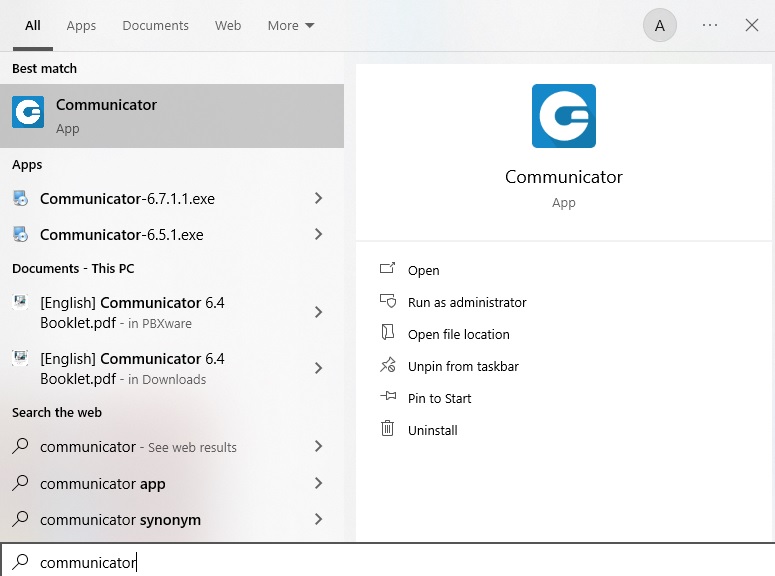The image size is (775, 576).
Task: Expand arrow for Communicator-6.7.1.1.exe
Action: (319, 199)
